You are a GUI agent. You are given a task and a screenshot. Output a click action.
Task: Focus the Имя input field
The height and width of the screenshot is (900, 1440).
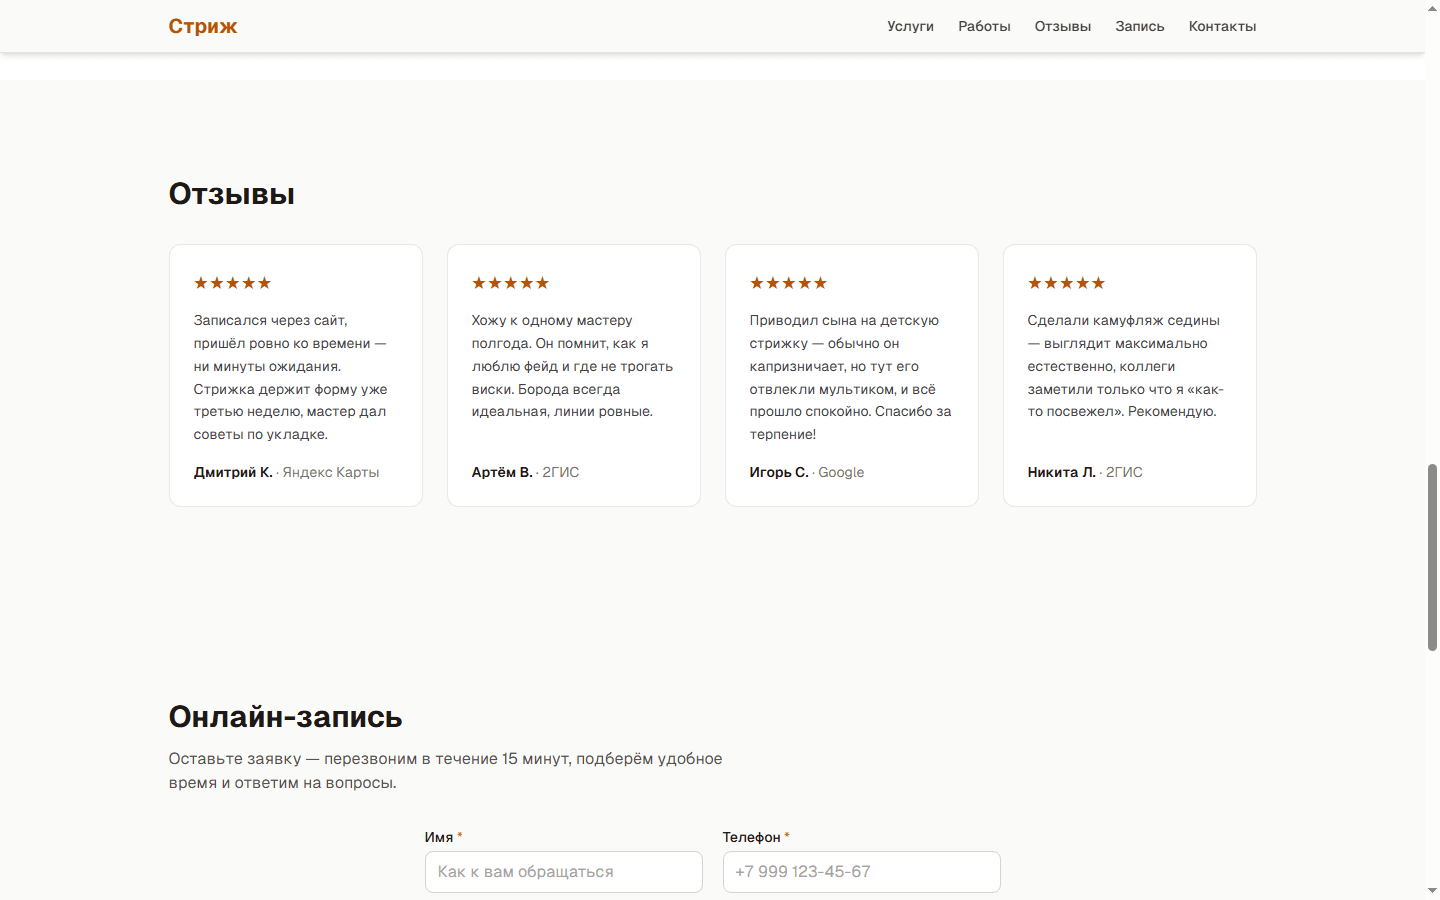tap(564, 872)
